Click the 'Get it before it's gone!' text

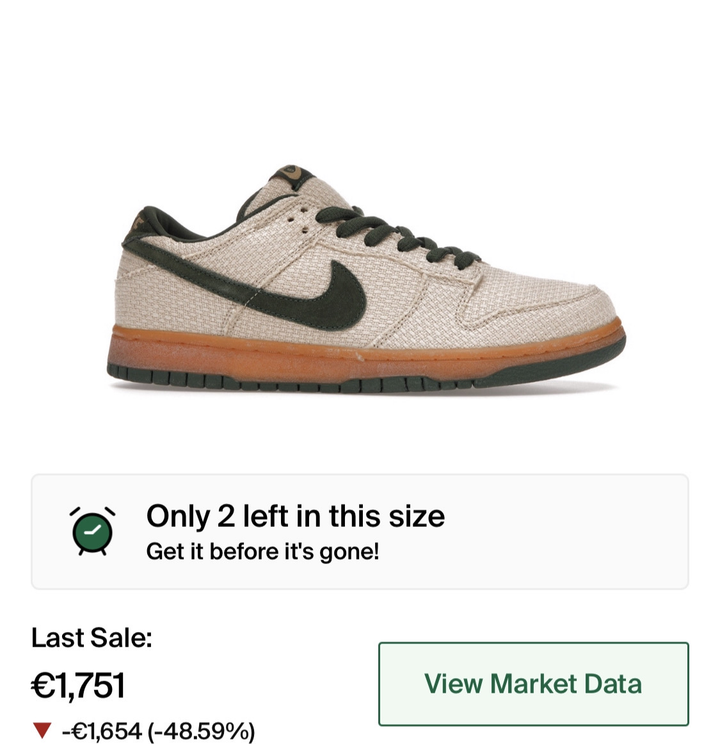click(x=262, y=551)
